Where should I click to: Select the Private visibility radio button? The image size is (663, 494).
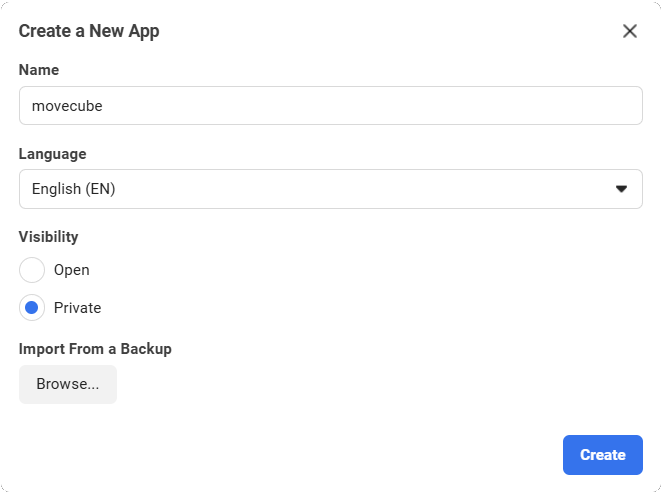(32, 308)
